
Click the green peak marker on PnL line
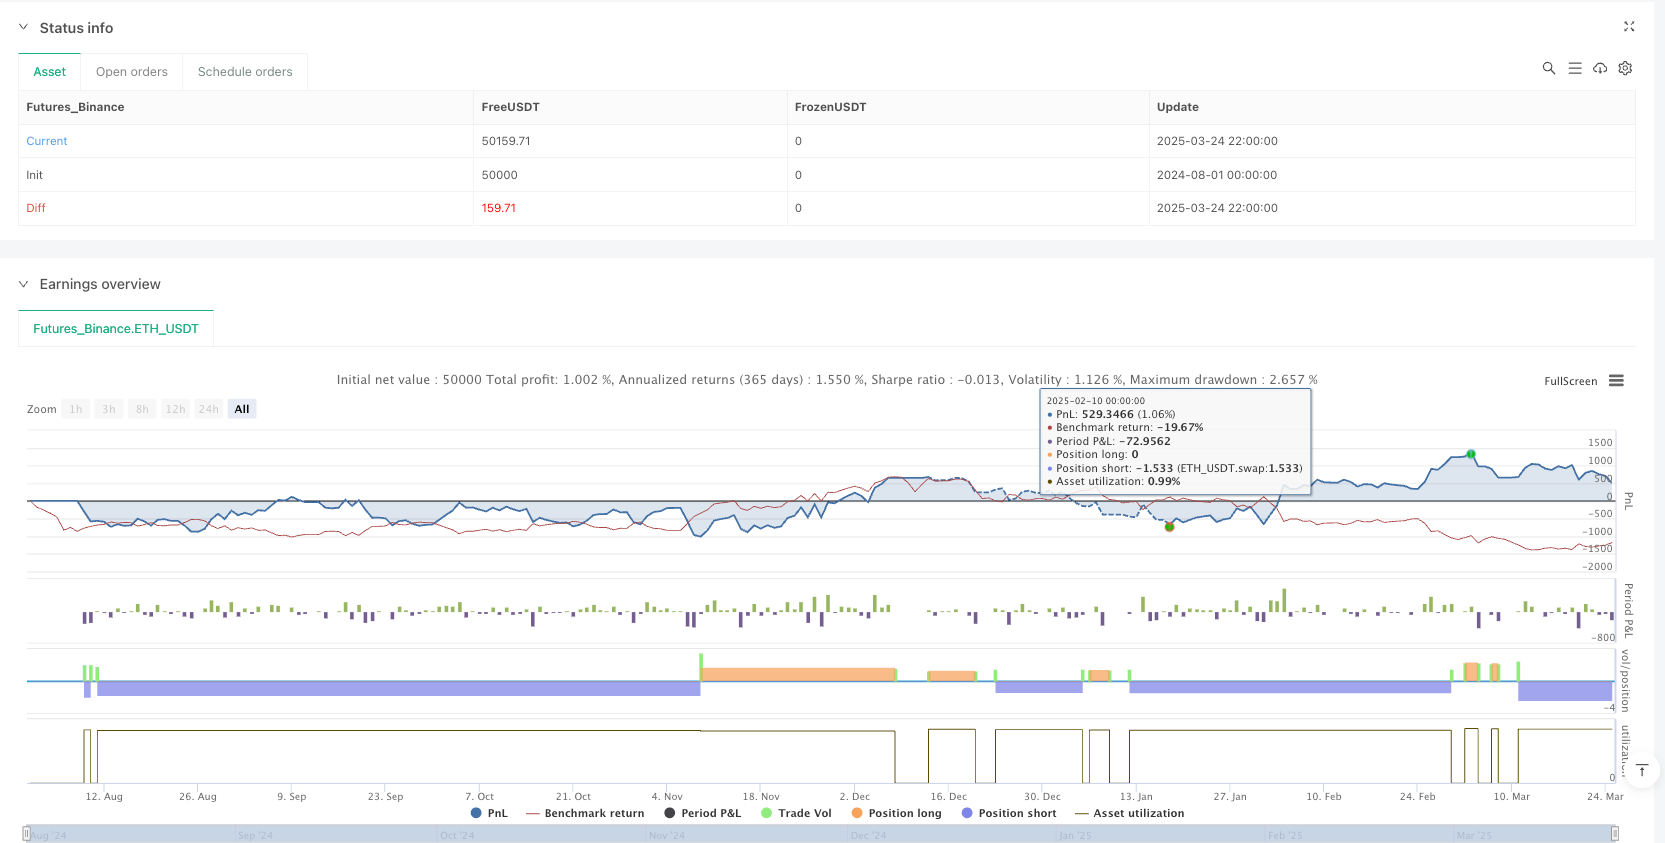[1471, 454]
